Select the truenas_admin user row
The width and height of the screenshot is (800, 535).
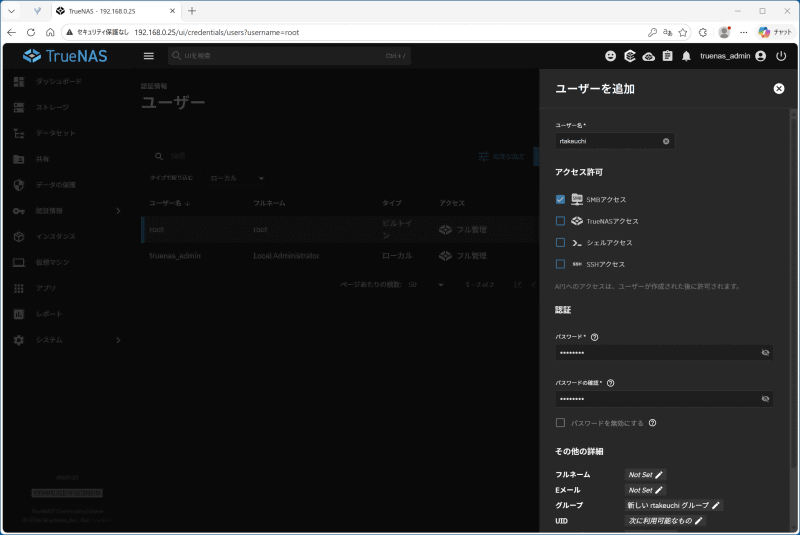340,256
